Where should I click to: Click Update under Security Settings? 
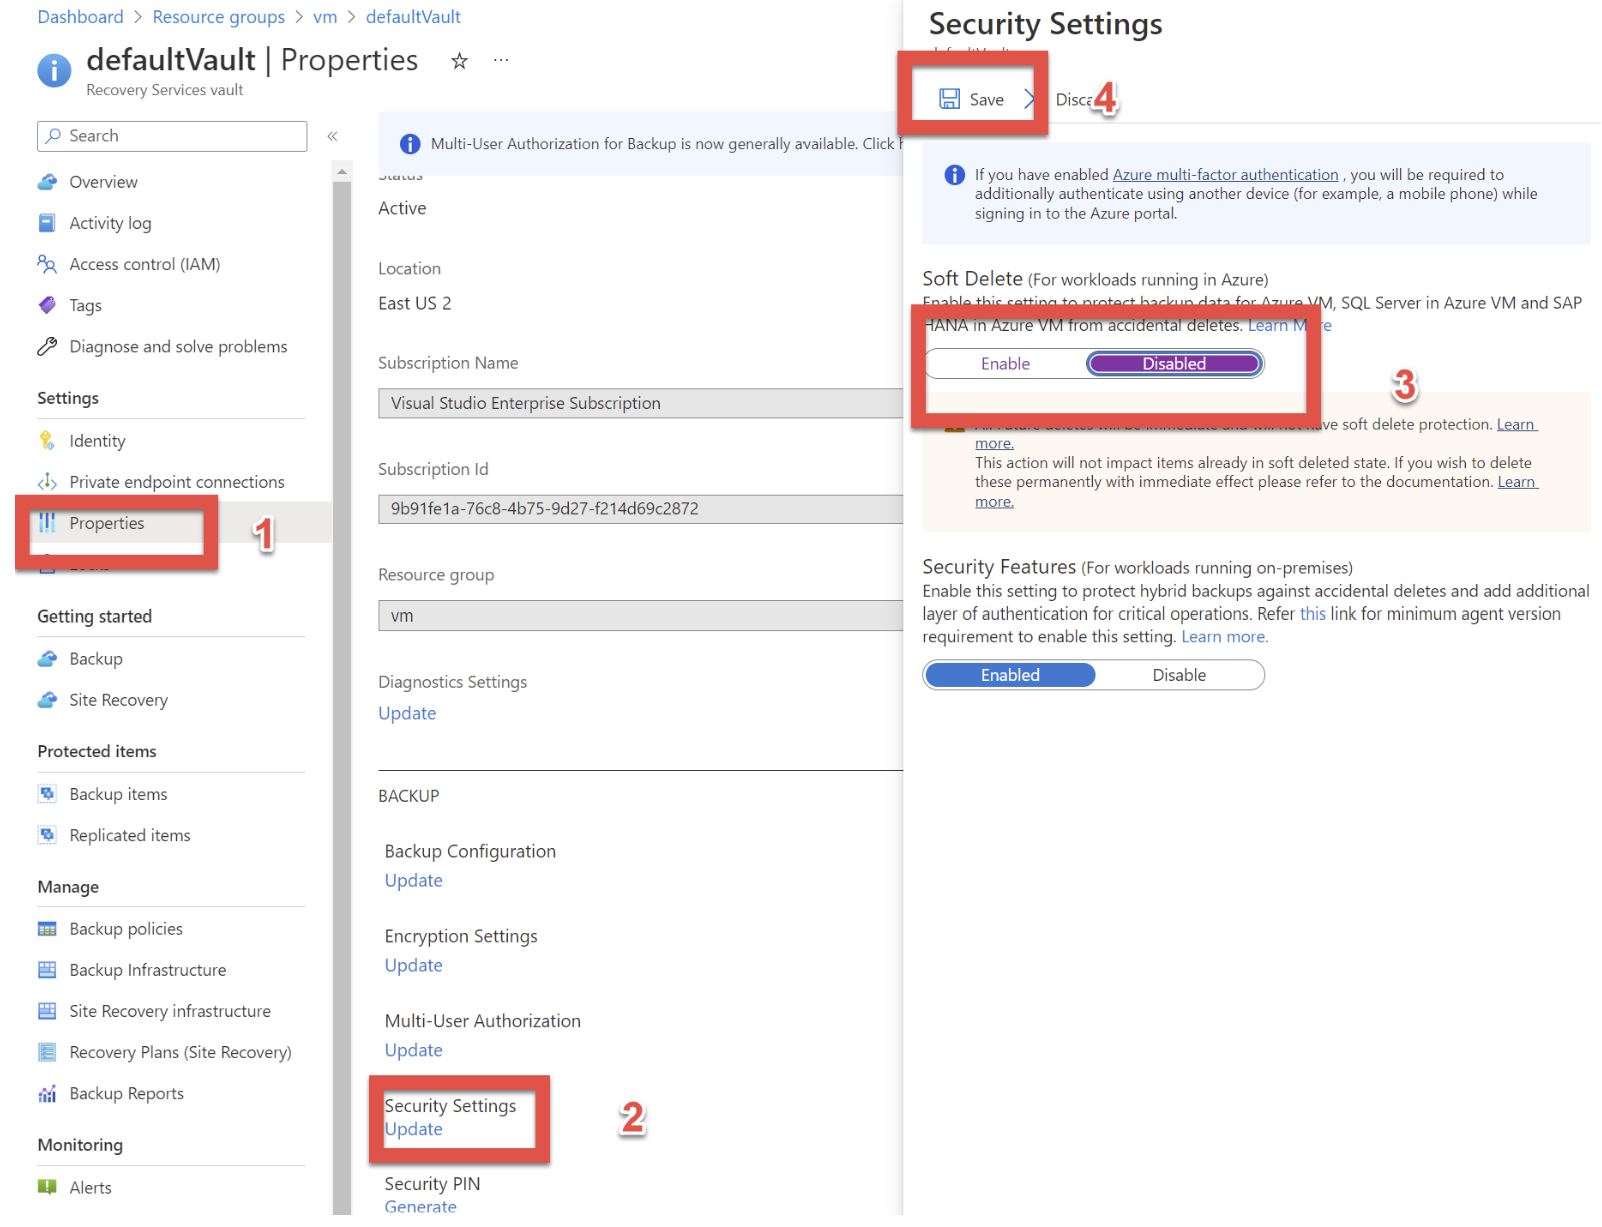coord(413,1129)
